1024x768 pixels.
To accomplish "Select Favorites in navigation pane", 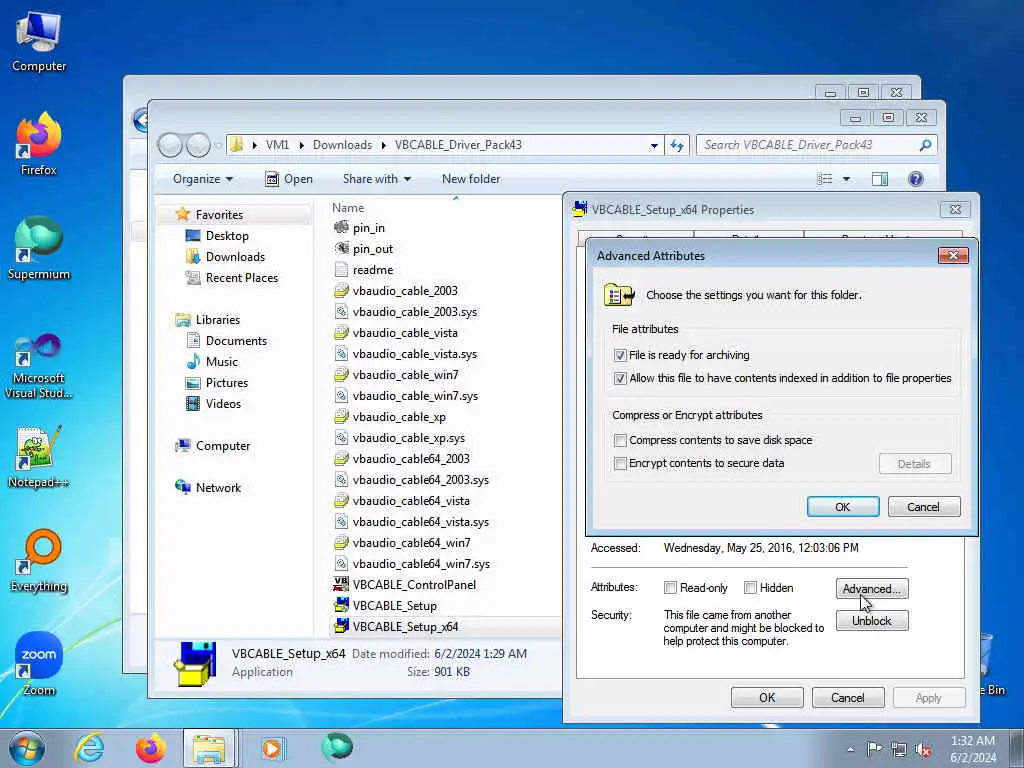I will coord(219,215).
